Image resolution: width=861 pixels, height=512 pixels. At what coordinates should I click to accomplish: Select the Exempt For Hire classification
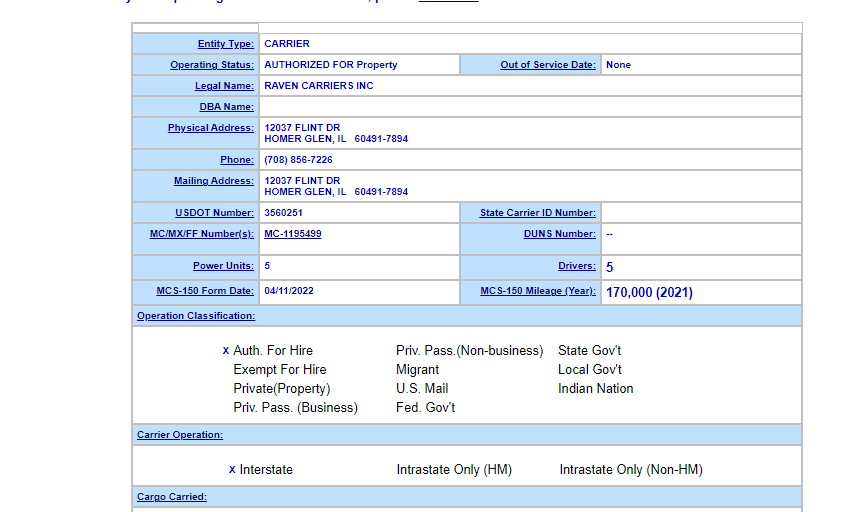[x=279, y=370]
